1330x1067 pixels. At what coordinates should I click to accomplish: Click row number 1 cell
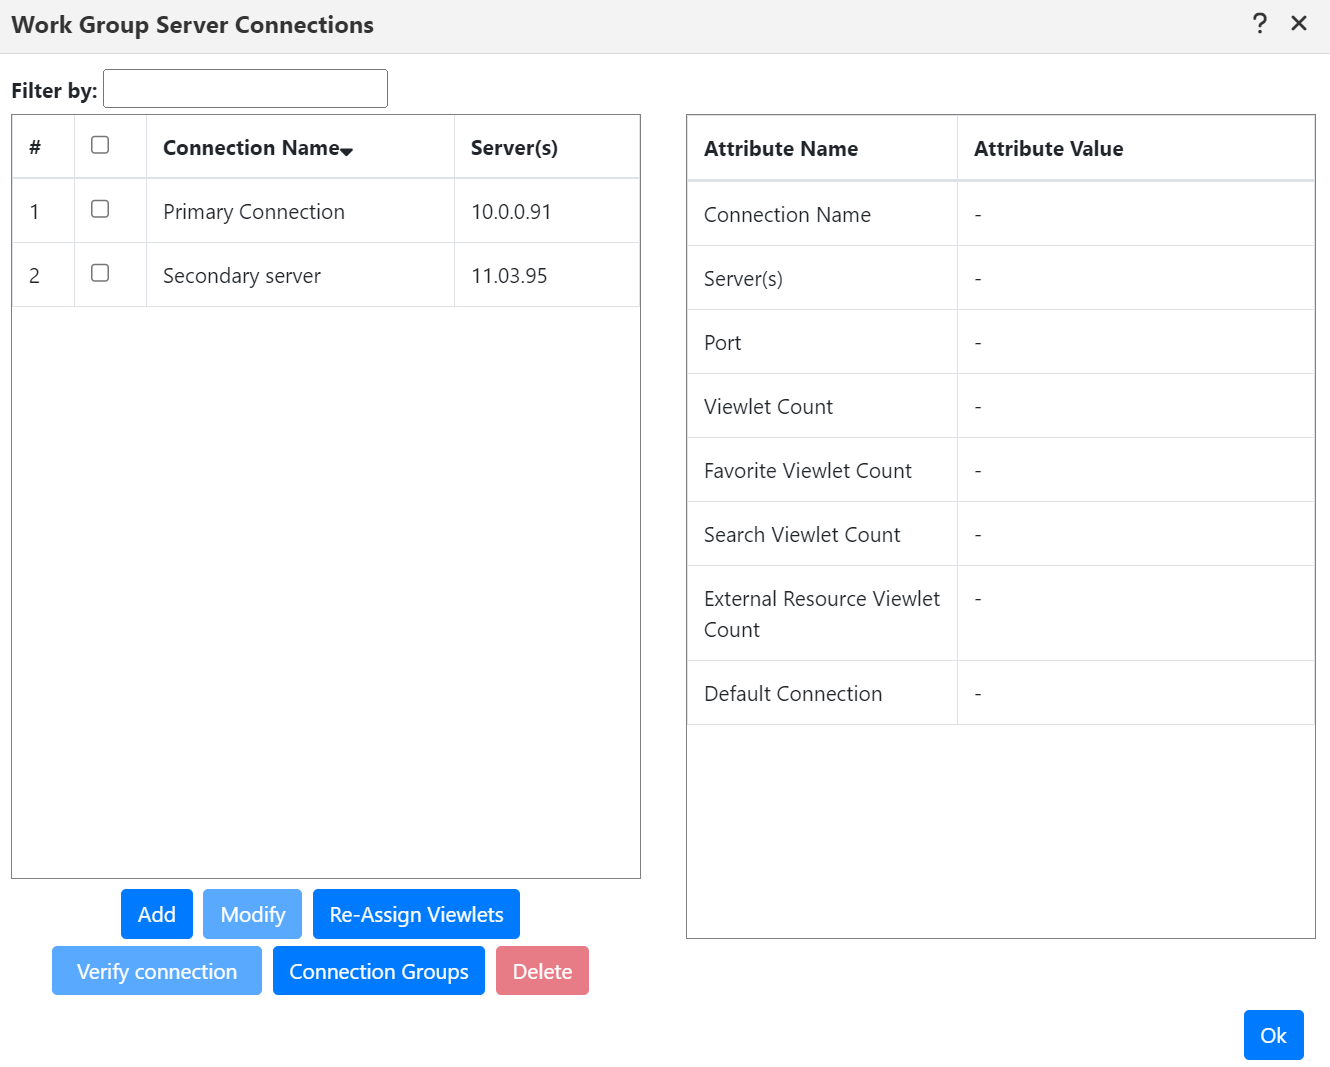pyautogui.click(x=43, y=211)
